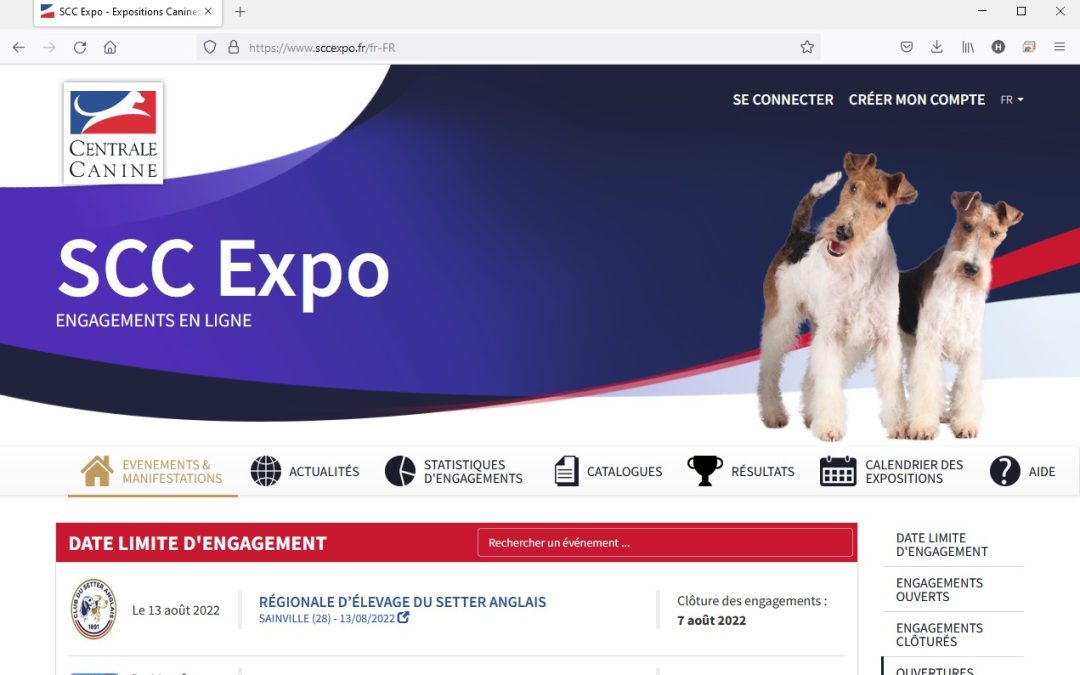The width and height of the screenshot is (1080, 675).
Task: Reload the page
Action: click(80, 48)
